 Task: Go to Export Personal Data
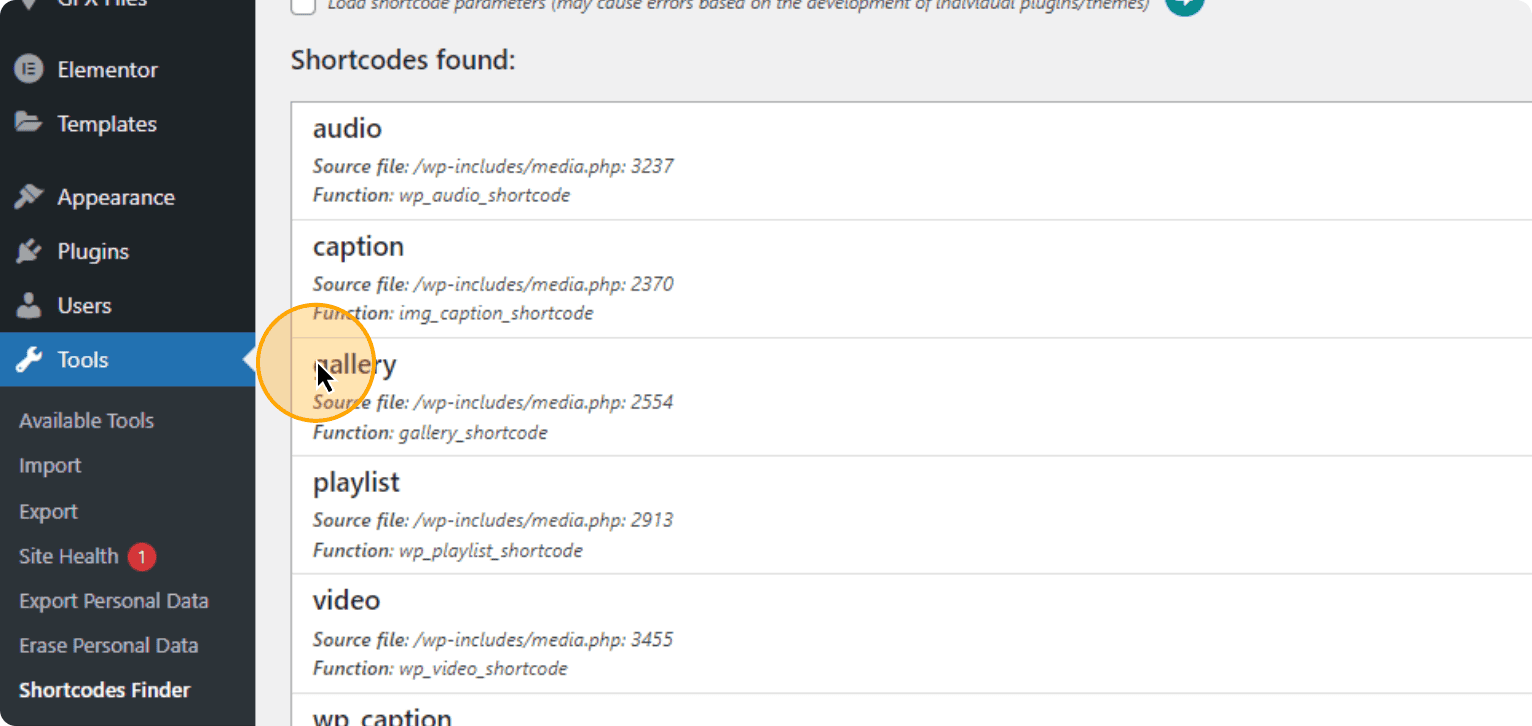pos(114,601)
